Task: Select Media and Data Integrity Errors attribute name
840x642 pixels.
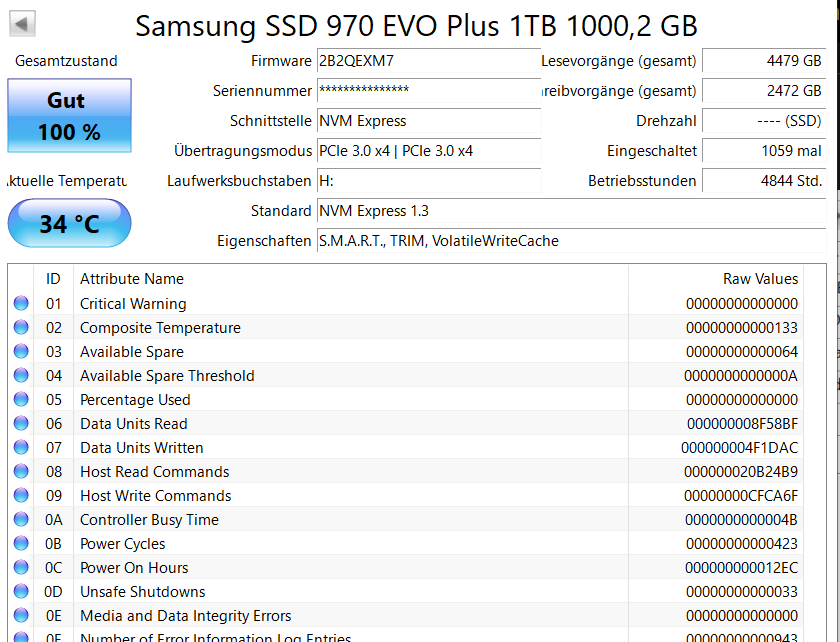Action: tap(185, 616)
